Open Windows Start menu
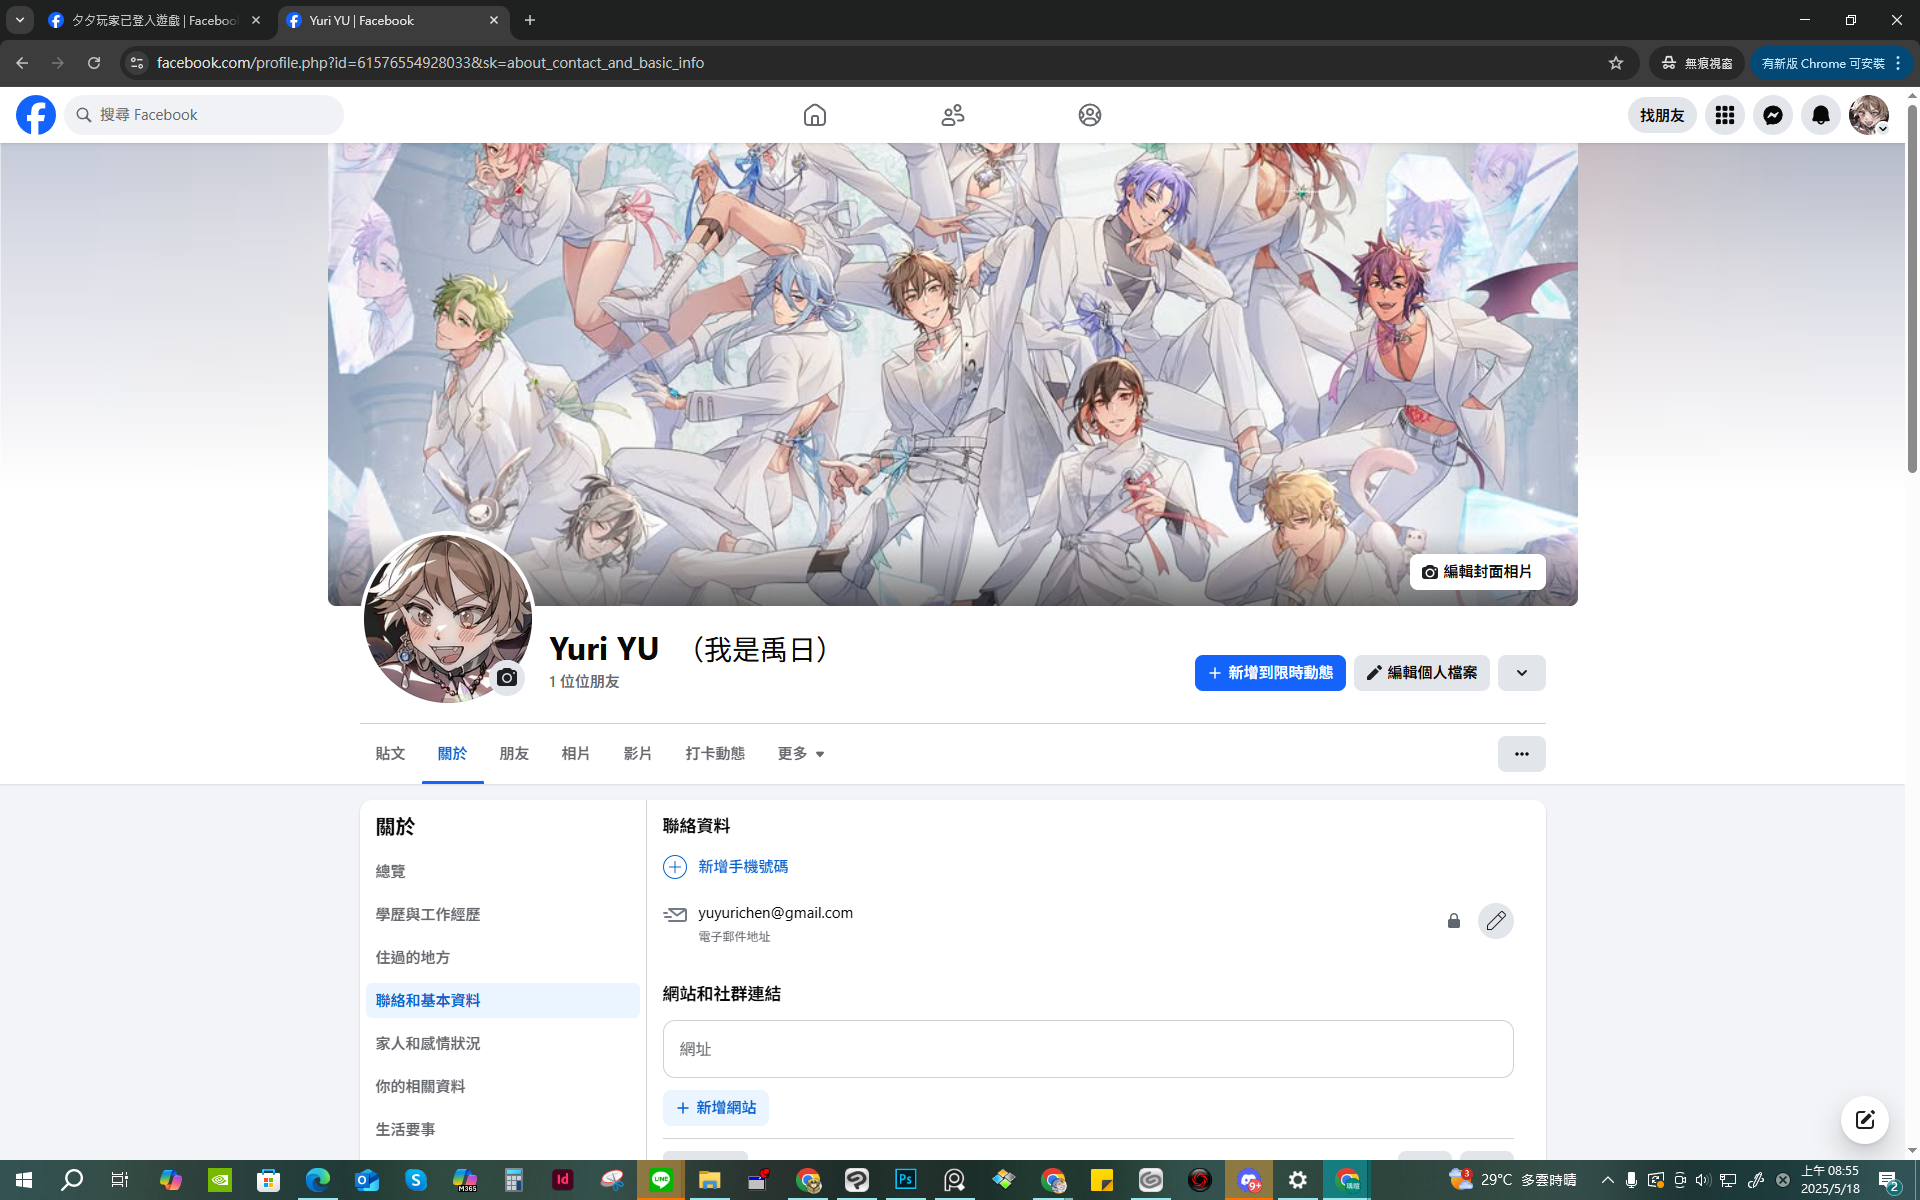Image resolution: width=1920 pixels, height=1200 pixels. pyautogui.click(x=24, y=1180)
